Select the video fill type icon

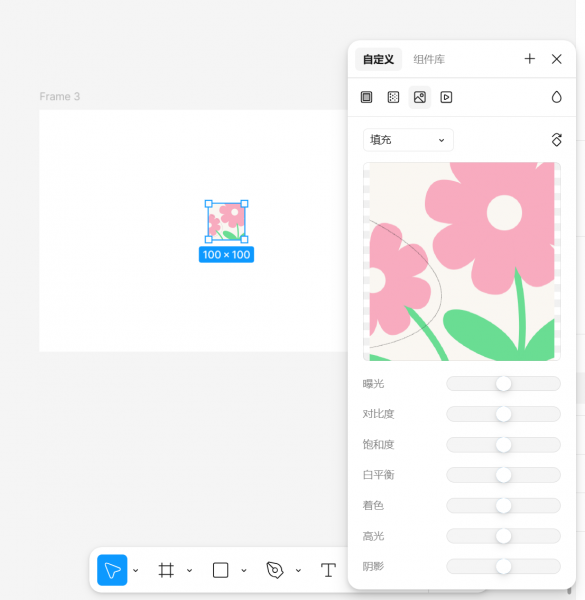pos(446,97)
